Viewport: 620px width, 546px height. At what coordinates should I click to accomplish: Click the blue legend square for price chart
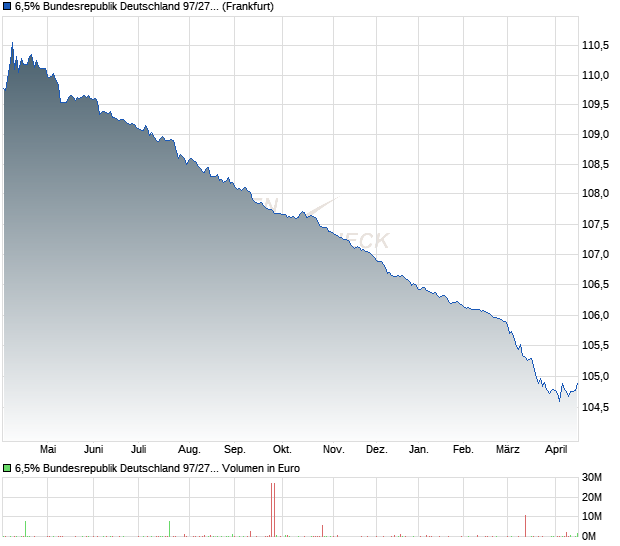click(7, 7)
